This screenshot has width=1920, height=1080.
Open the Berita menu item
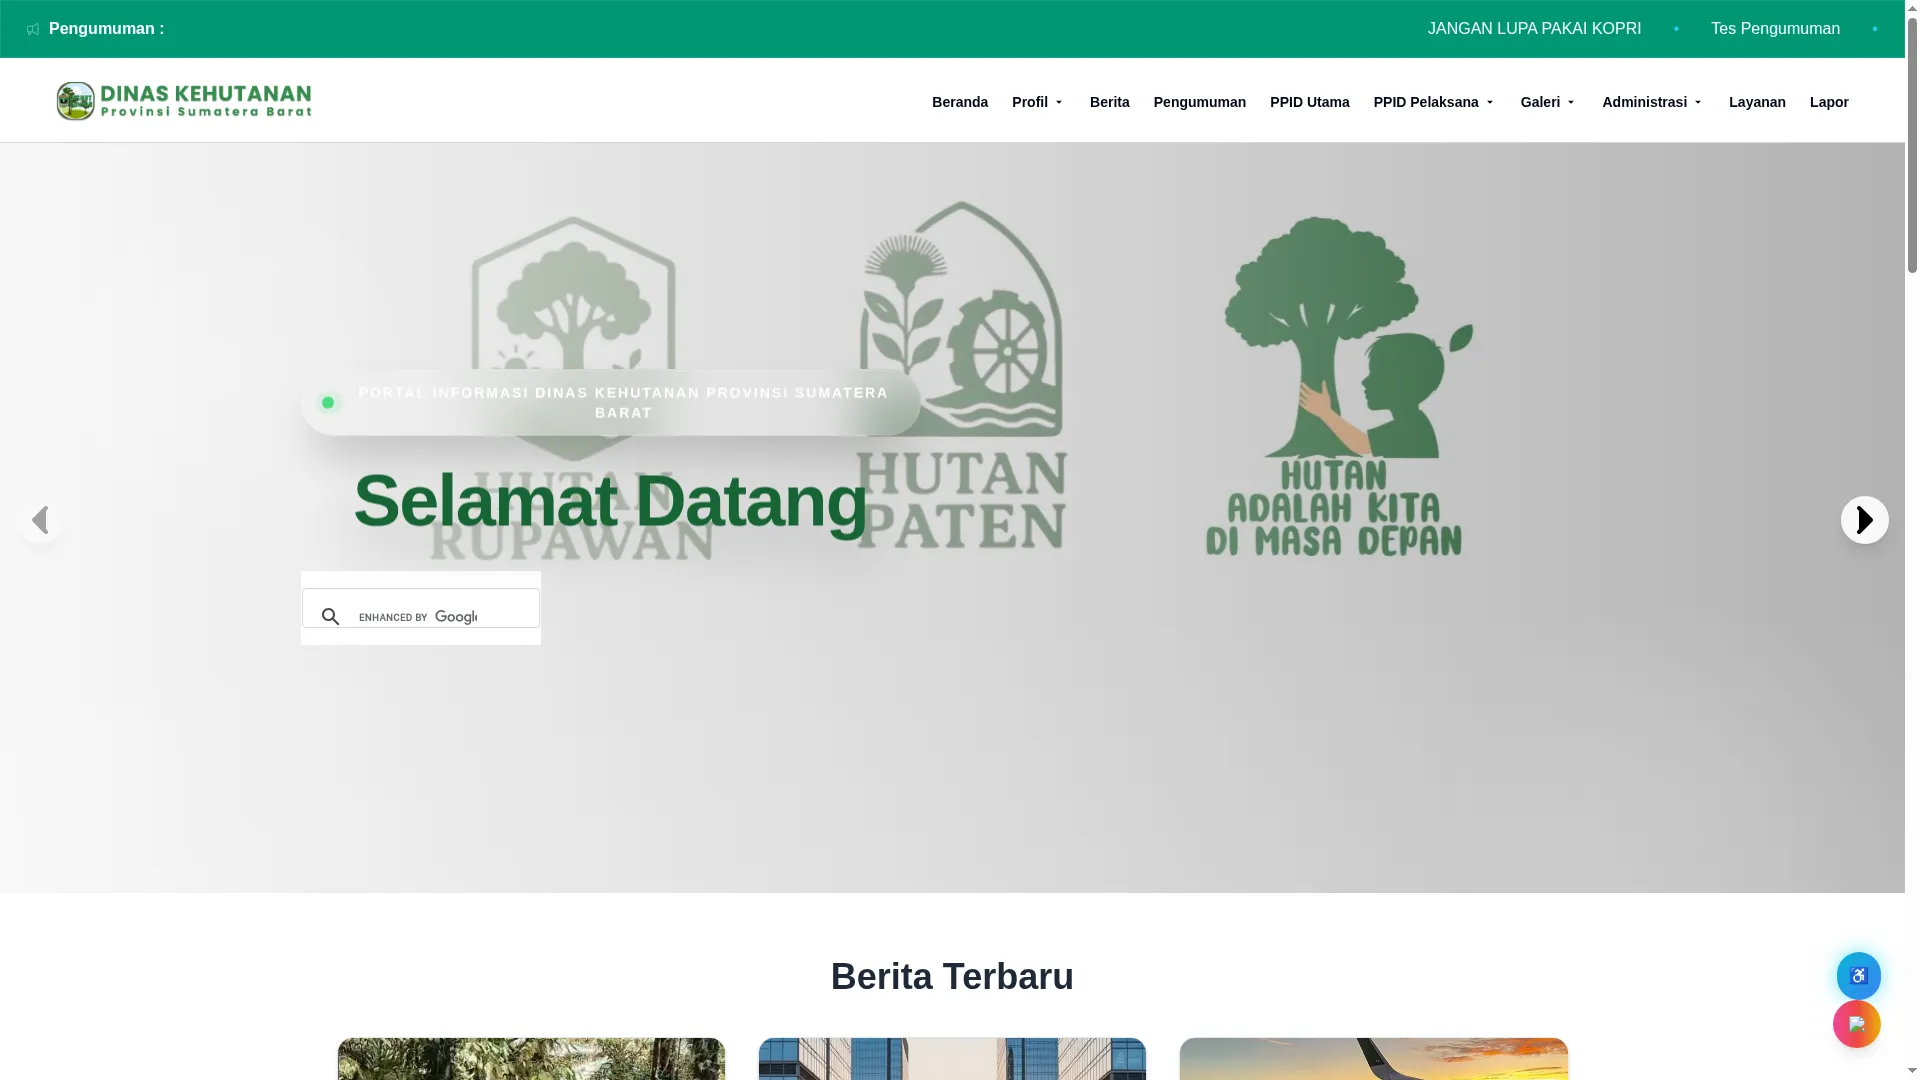tap(1109, 102)
